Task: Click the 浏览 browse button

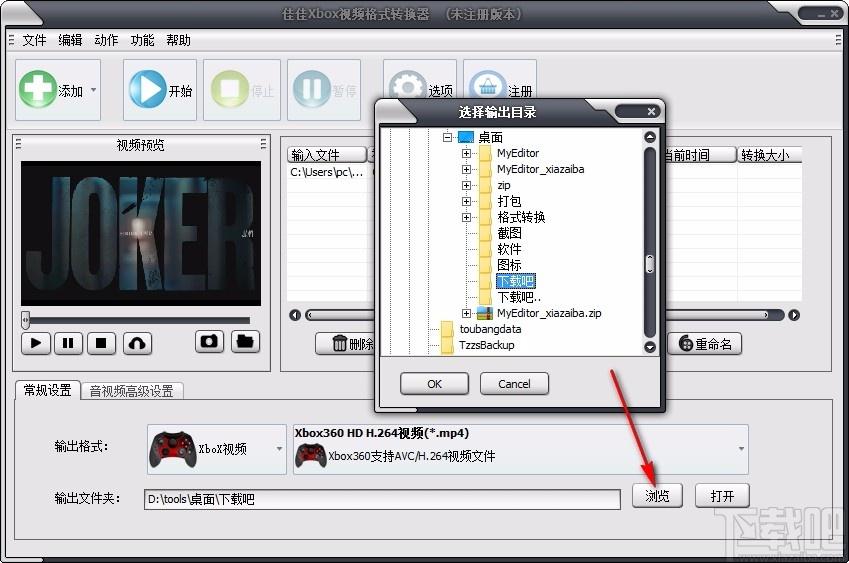Action: click(657, 495)
